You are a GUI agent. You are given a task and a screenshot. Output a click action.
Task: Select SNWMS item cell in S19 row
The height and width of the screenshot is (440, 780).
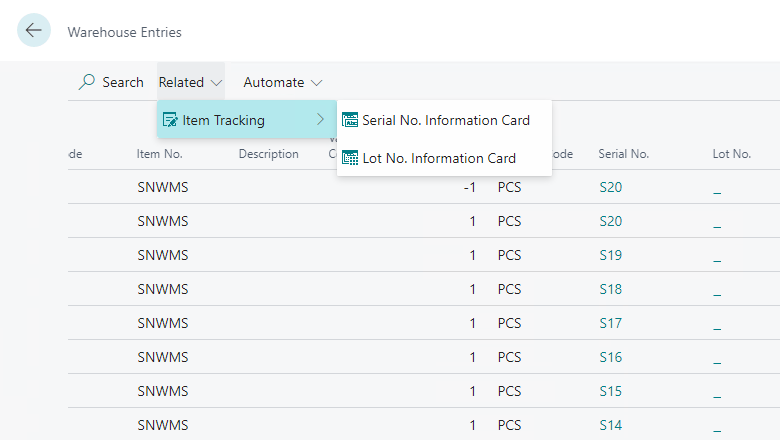pyautogui.click(x=163, y=256)
